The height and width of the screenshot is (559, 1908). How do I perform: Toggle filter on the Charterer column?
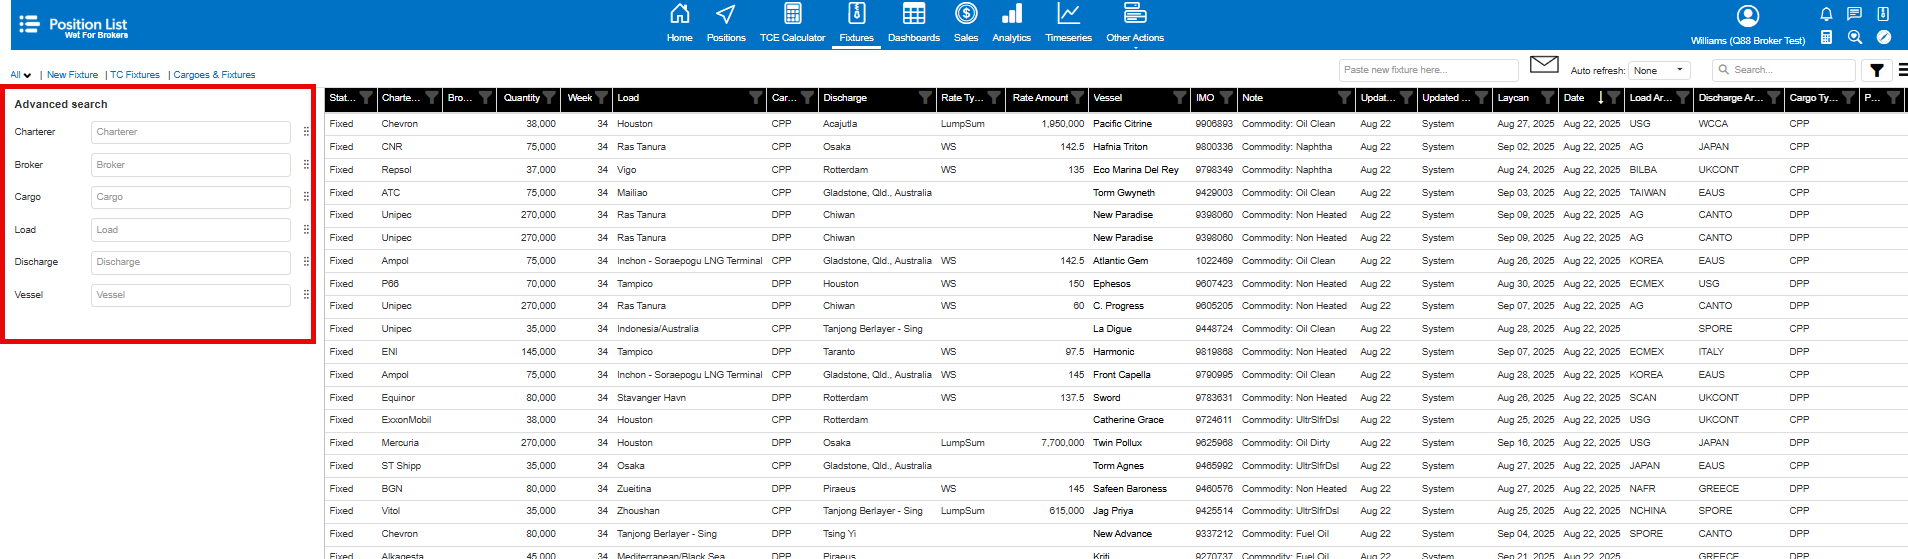tap(432, 98)
